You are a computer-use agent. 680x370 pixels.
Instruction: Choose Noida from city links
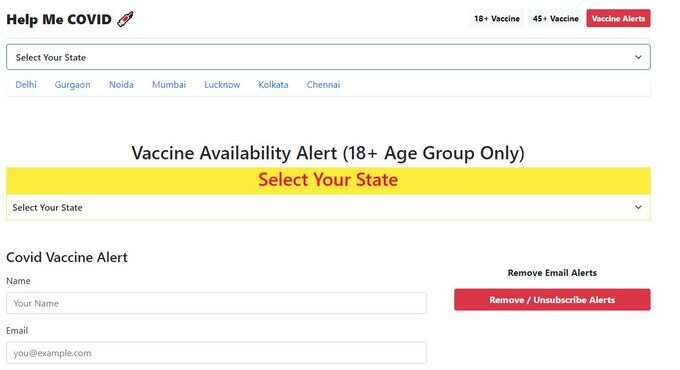121,85
